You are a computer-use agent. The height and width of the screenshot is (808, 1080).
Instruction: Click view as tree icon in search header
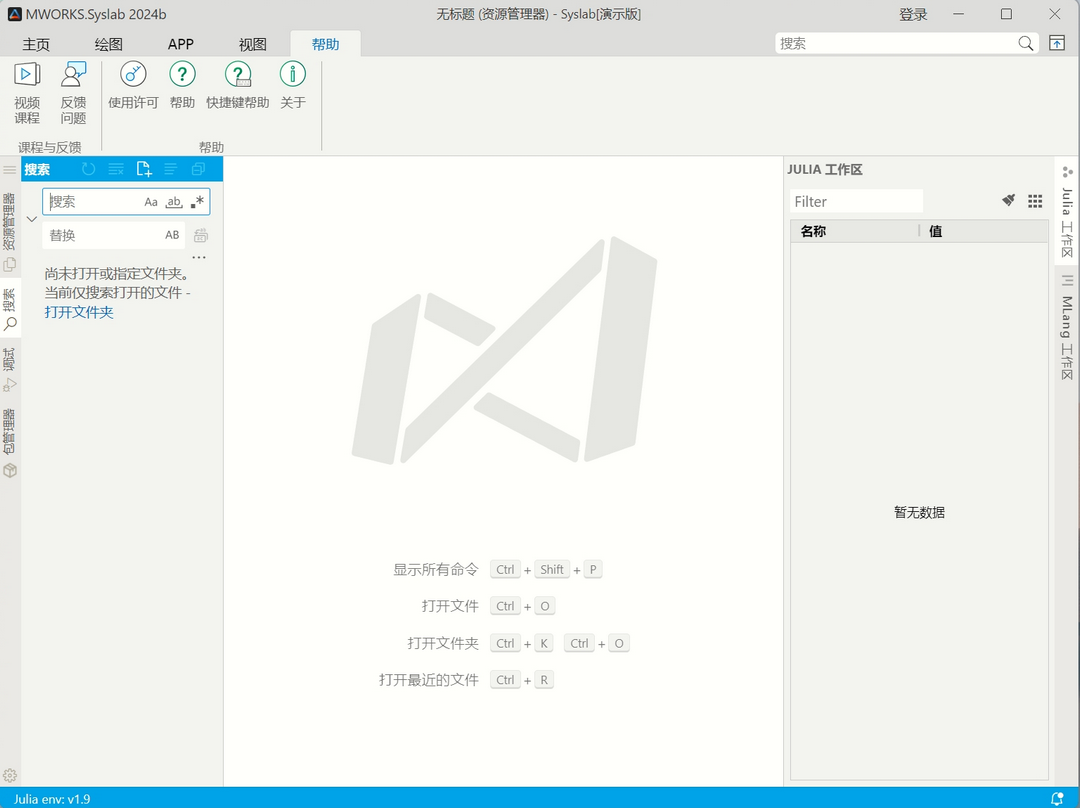(x=171, y=169)
